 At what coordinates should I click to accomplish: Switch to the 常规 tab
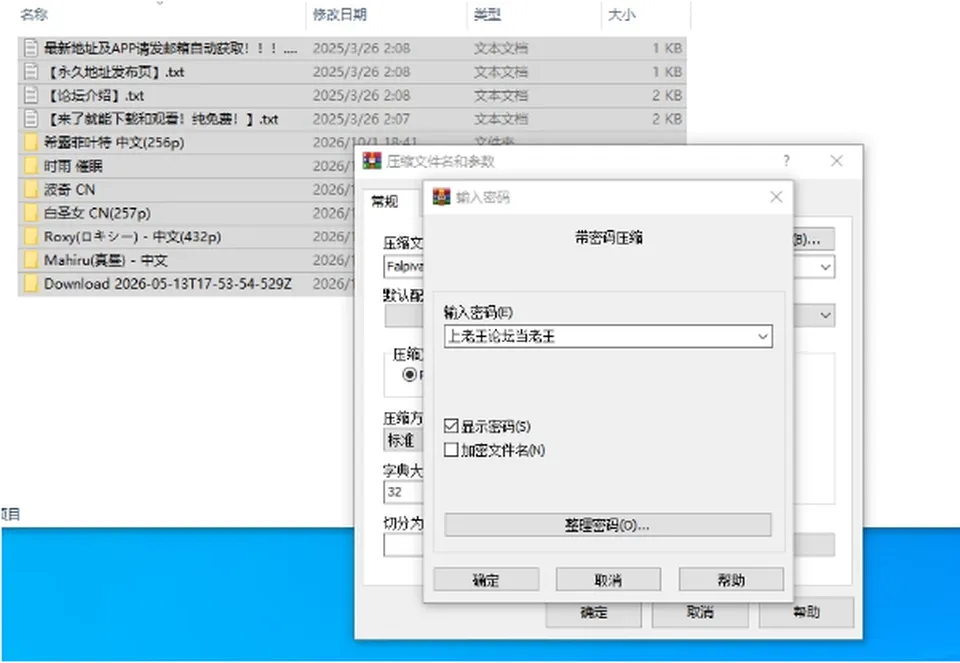(x=385, y=201)
